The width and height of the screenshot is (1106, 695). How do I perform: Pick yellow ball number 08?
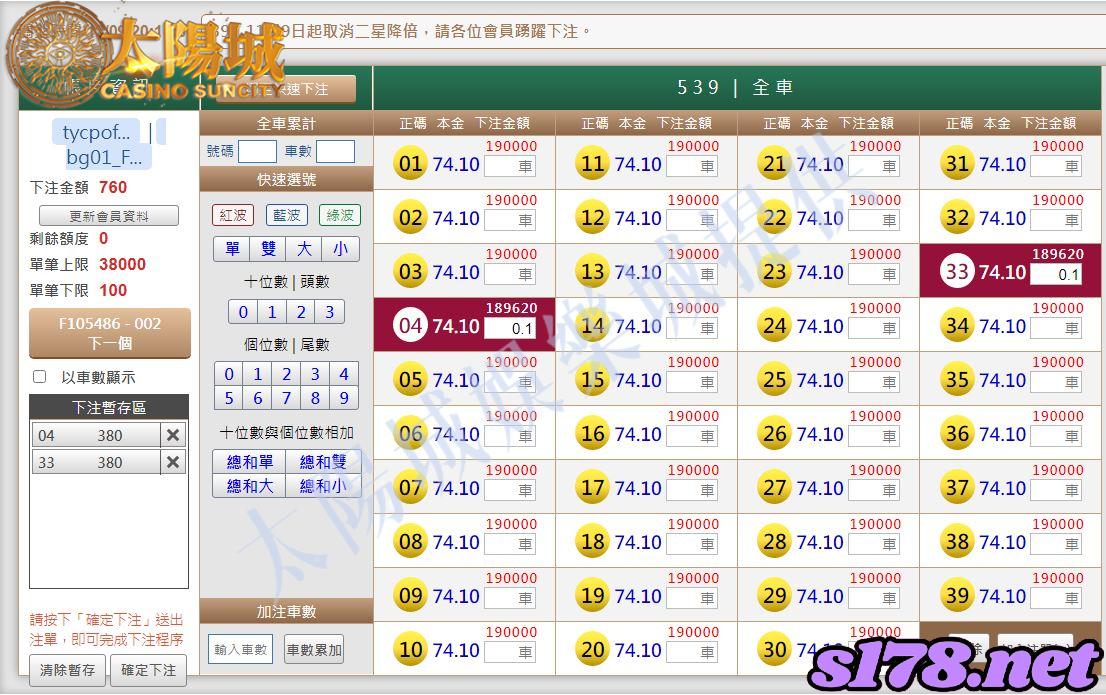click(410, 542)
